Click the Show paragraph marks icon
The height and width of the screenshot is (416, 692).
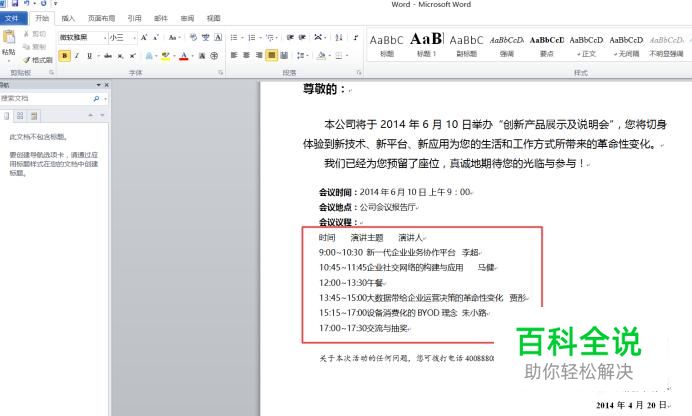355,37
